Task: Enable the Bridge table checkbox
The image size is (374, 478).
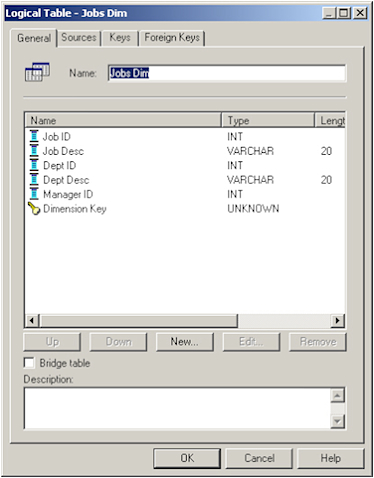Action: [x=29, y=363]
